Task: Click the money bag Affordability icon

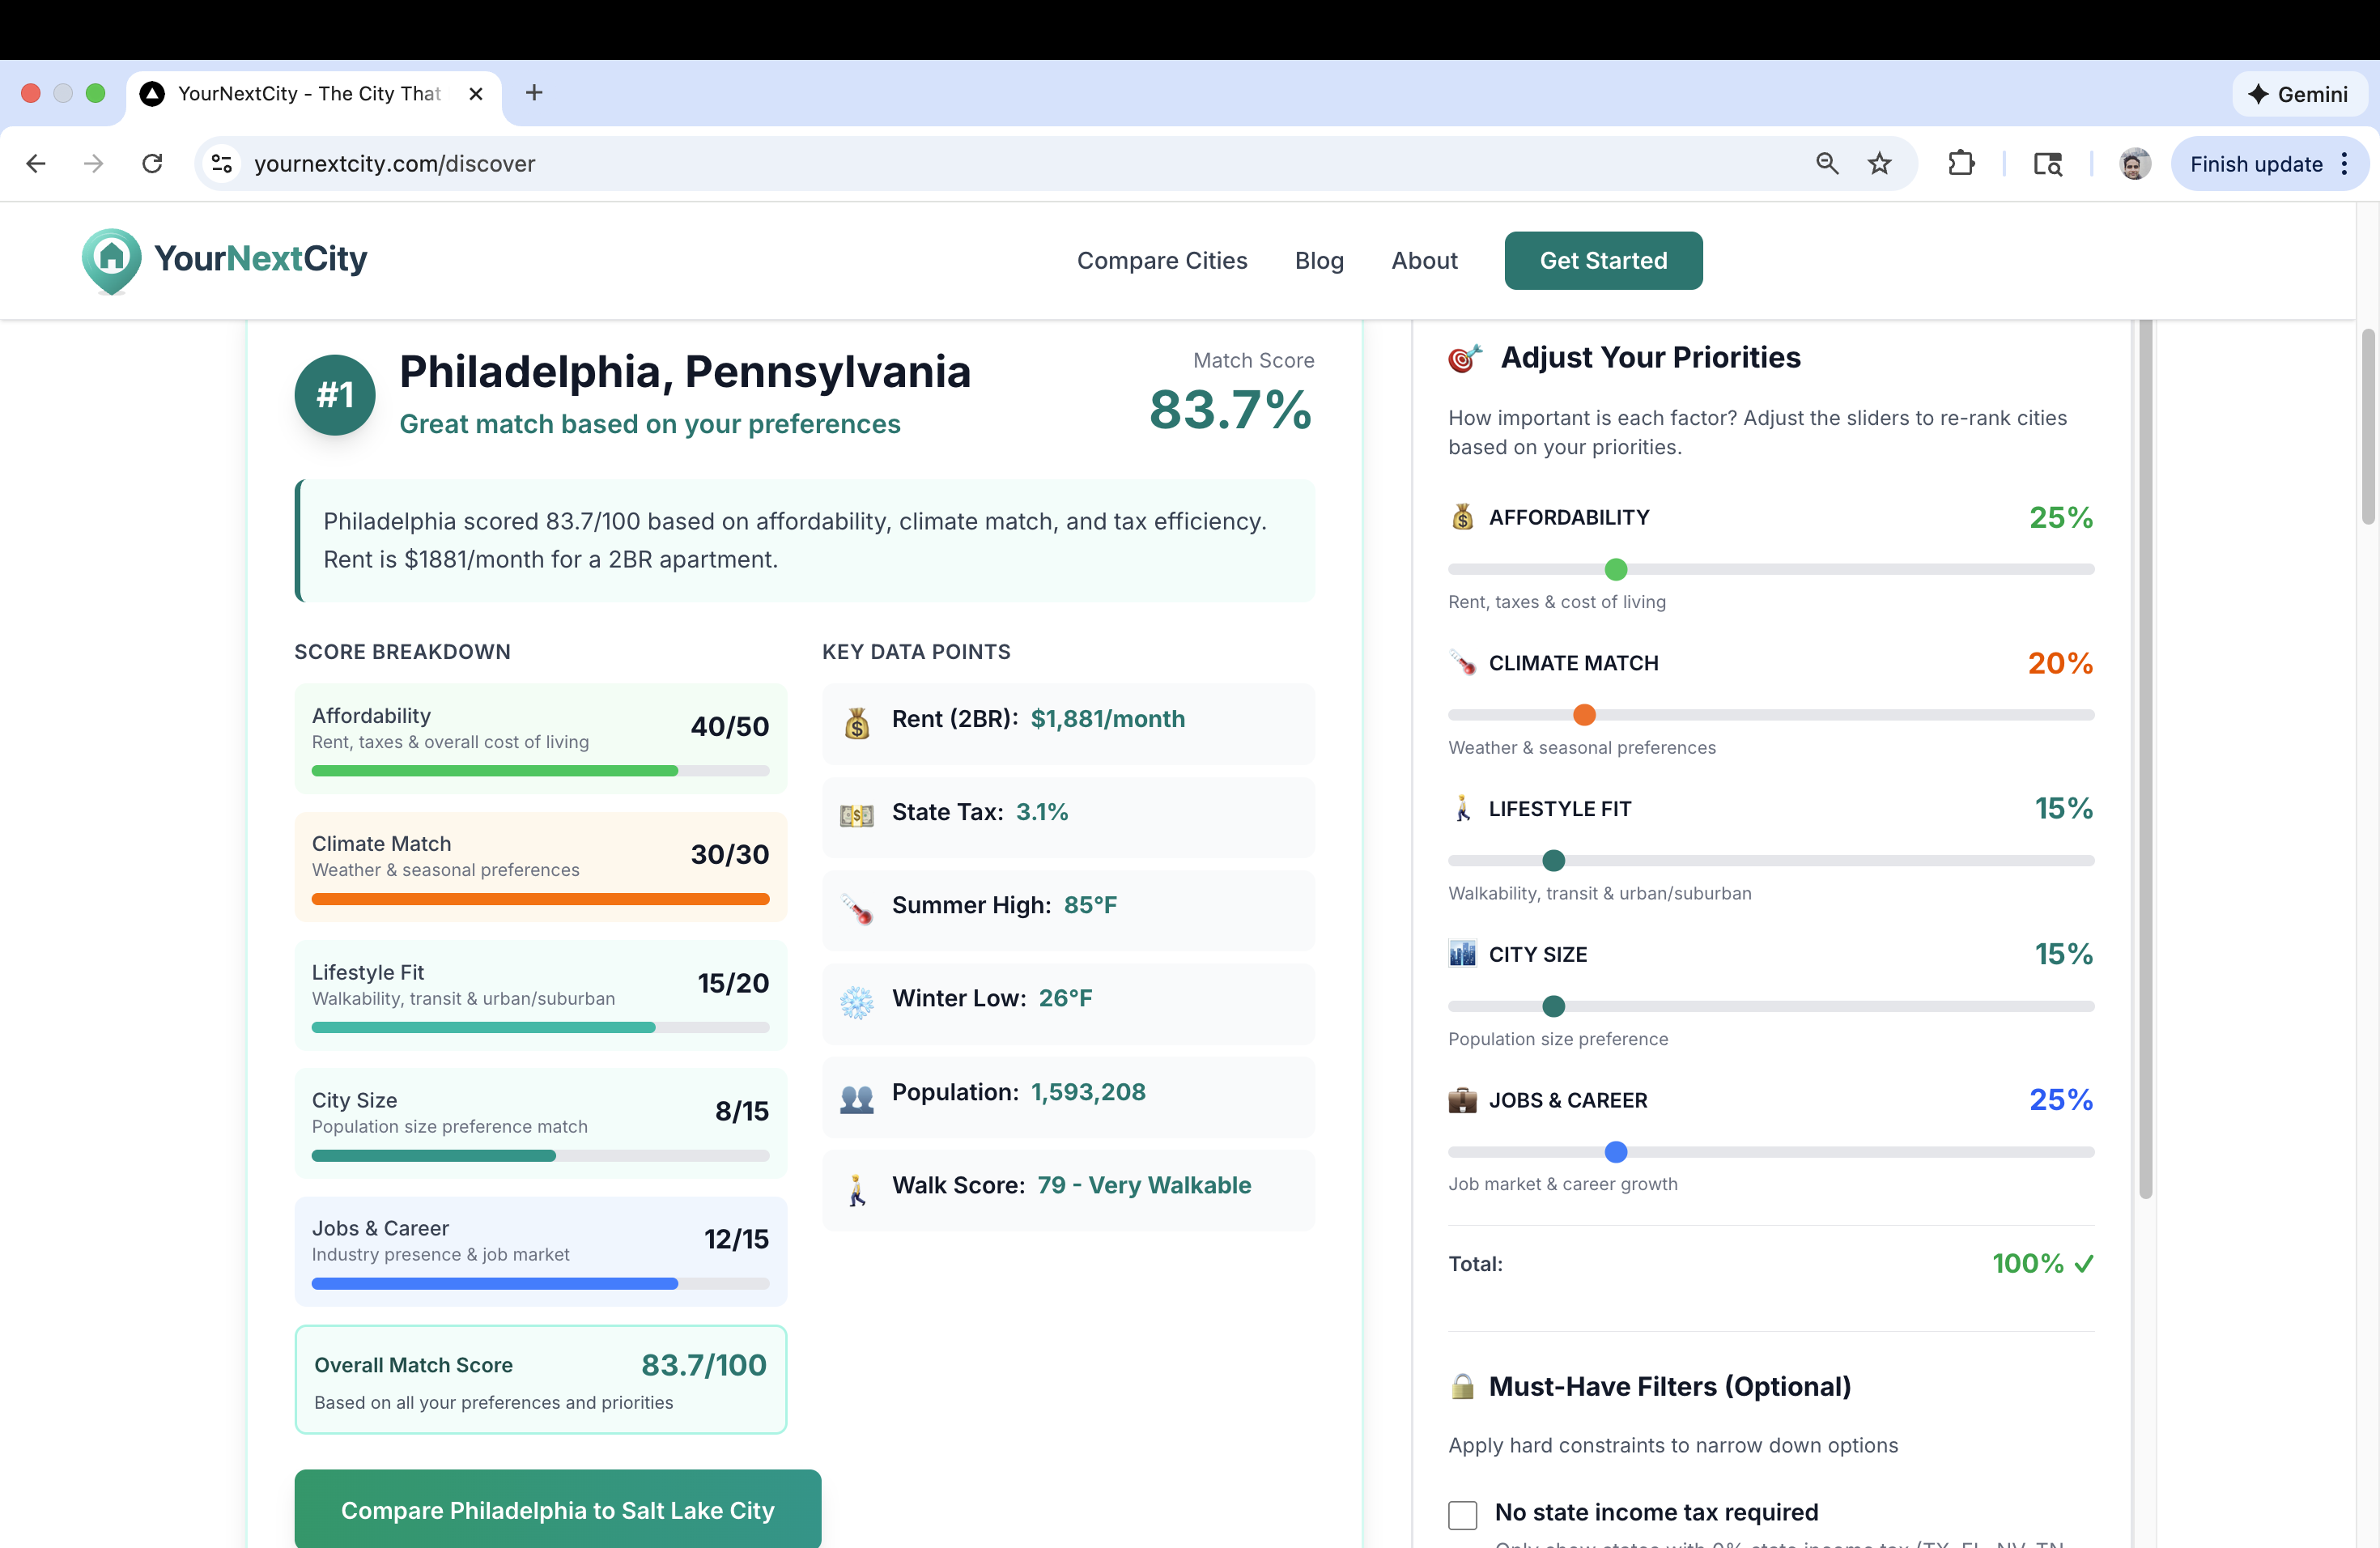Action: (1463, 517)
